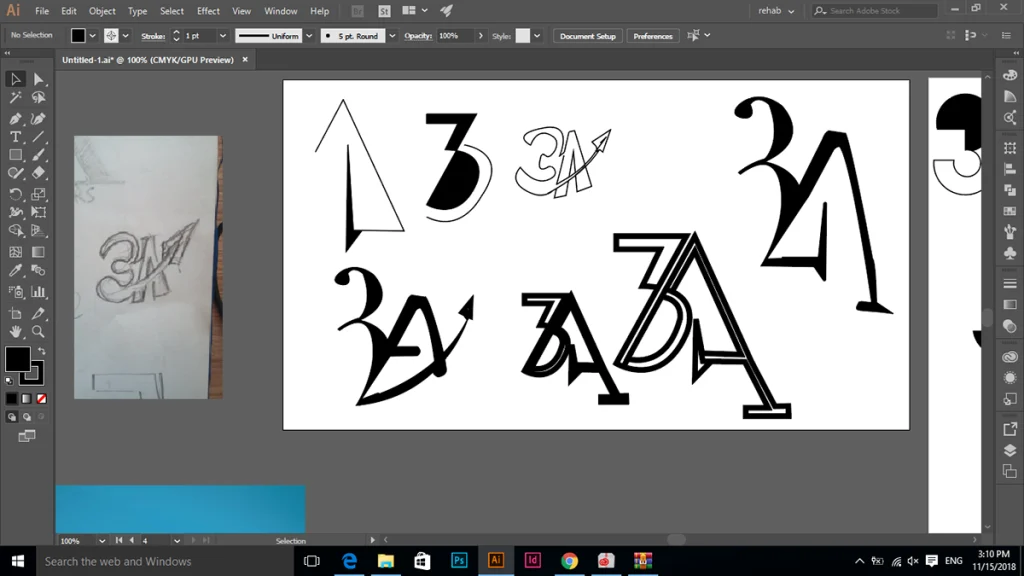Open the Effect menu
Viewport: 1024px width, 576px height.
[x=208, y=11]
